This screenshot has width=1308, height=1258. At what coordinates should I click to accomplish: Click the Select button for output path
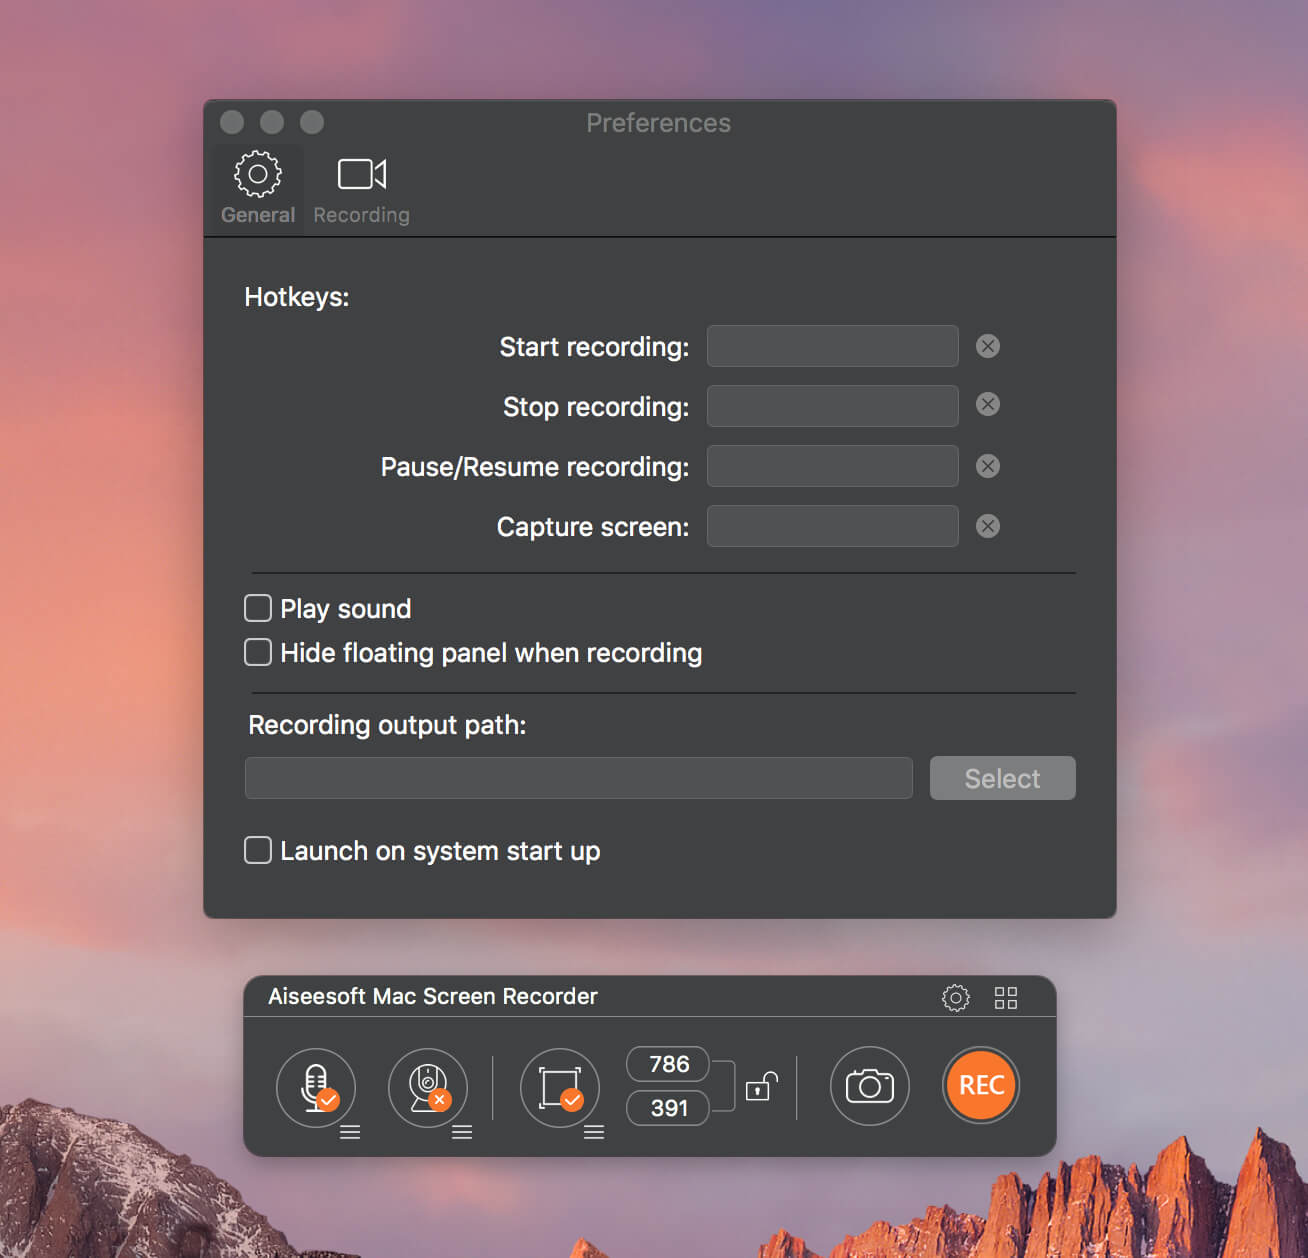[x=1002, y=778]
